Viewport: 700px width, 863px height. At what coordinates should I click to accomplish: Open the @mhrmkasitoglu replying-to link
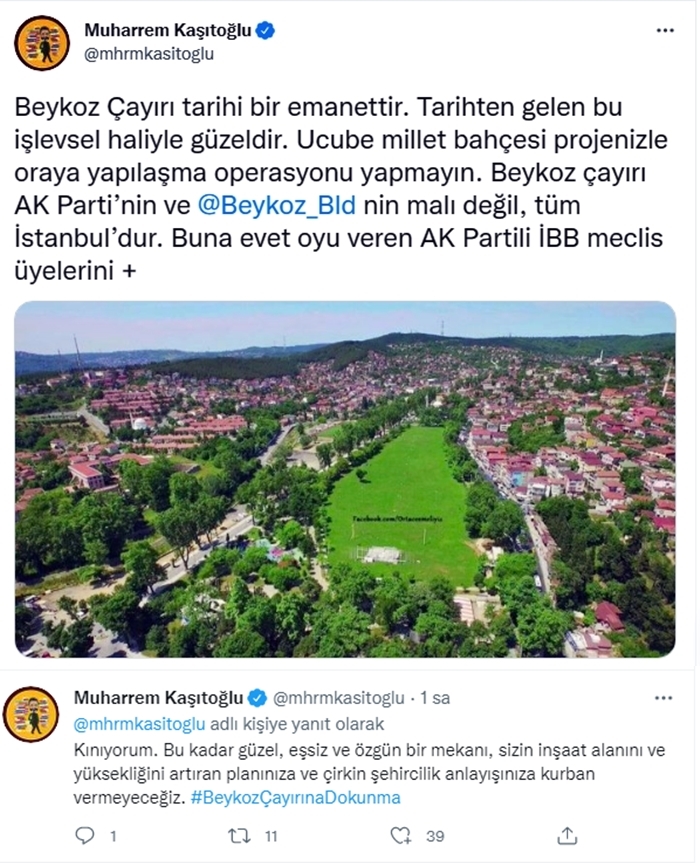pos(139,724)
